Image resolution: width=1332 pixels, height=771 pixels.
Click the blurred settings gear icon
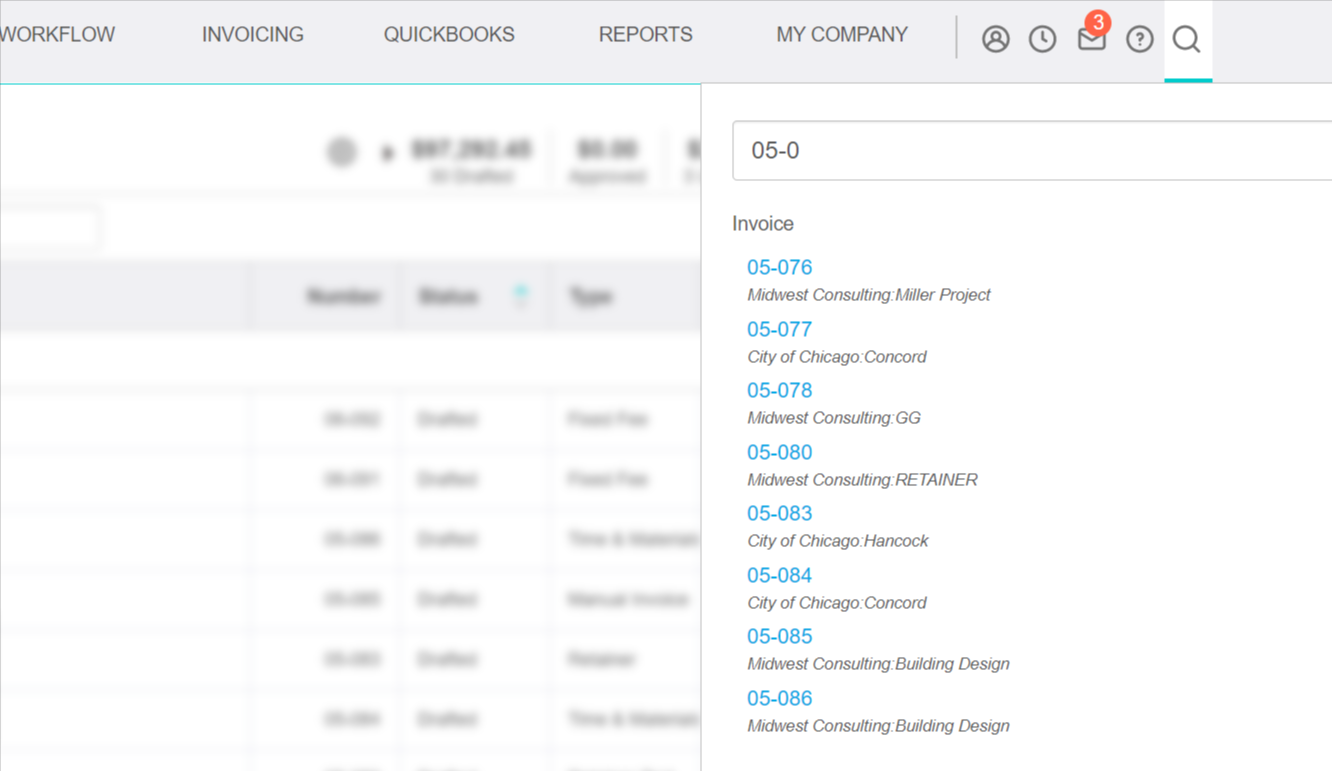coord(342,152)
